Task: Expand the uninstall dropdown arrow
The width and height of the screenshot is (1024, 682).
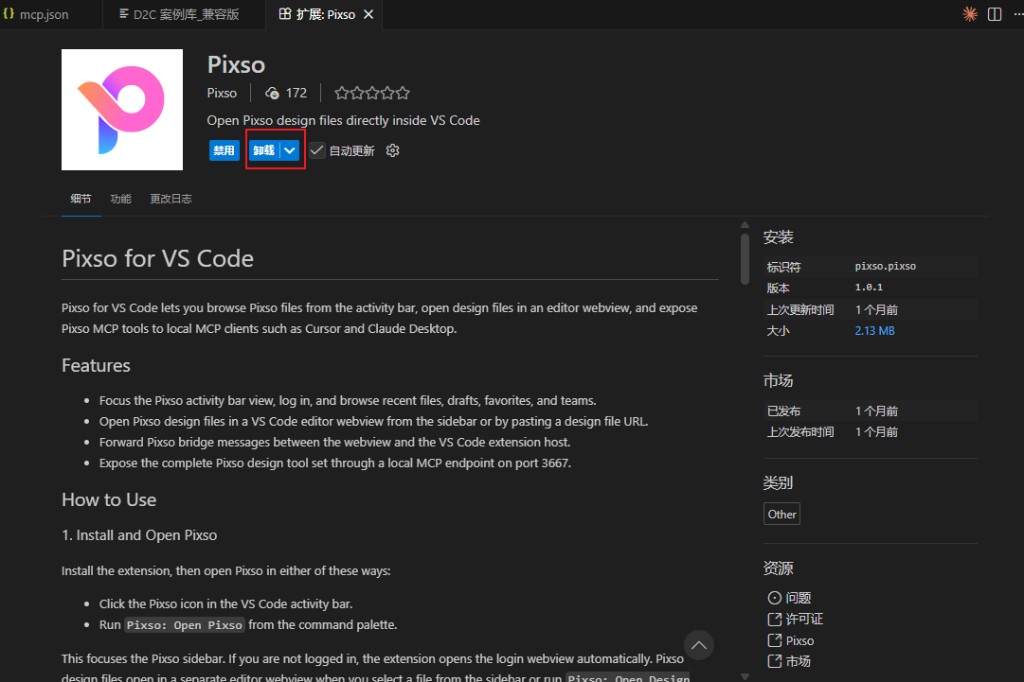Action: click(290, 150)
